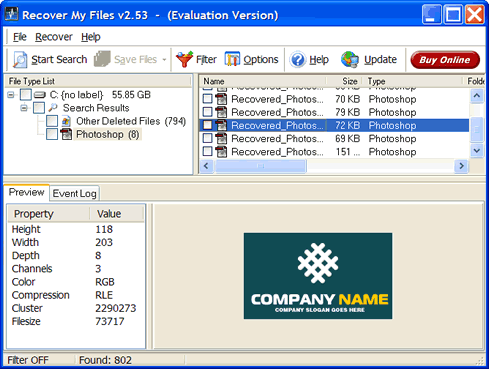
Task: Click file icon of the 72 KB row
Action: tap(221, 125)
